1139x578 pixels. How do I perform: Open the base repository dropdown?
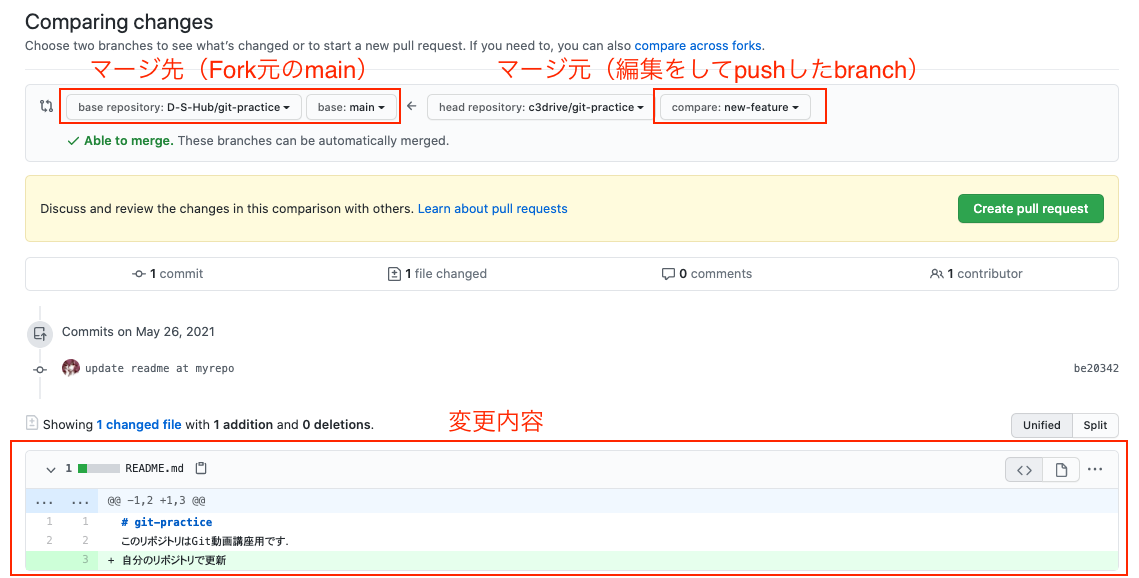[184, 107]
